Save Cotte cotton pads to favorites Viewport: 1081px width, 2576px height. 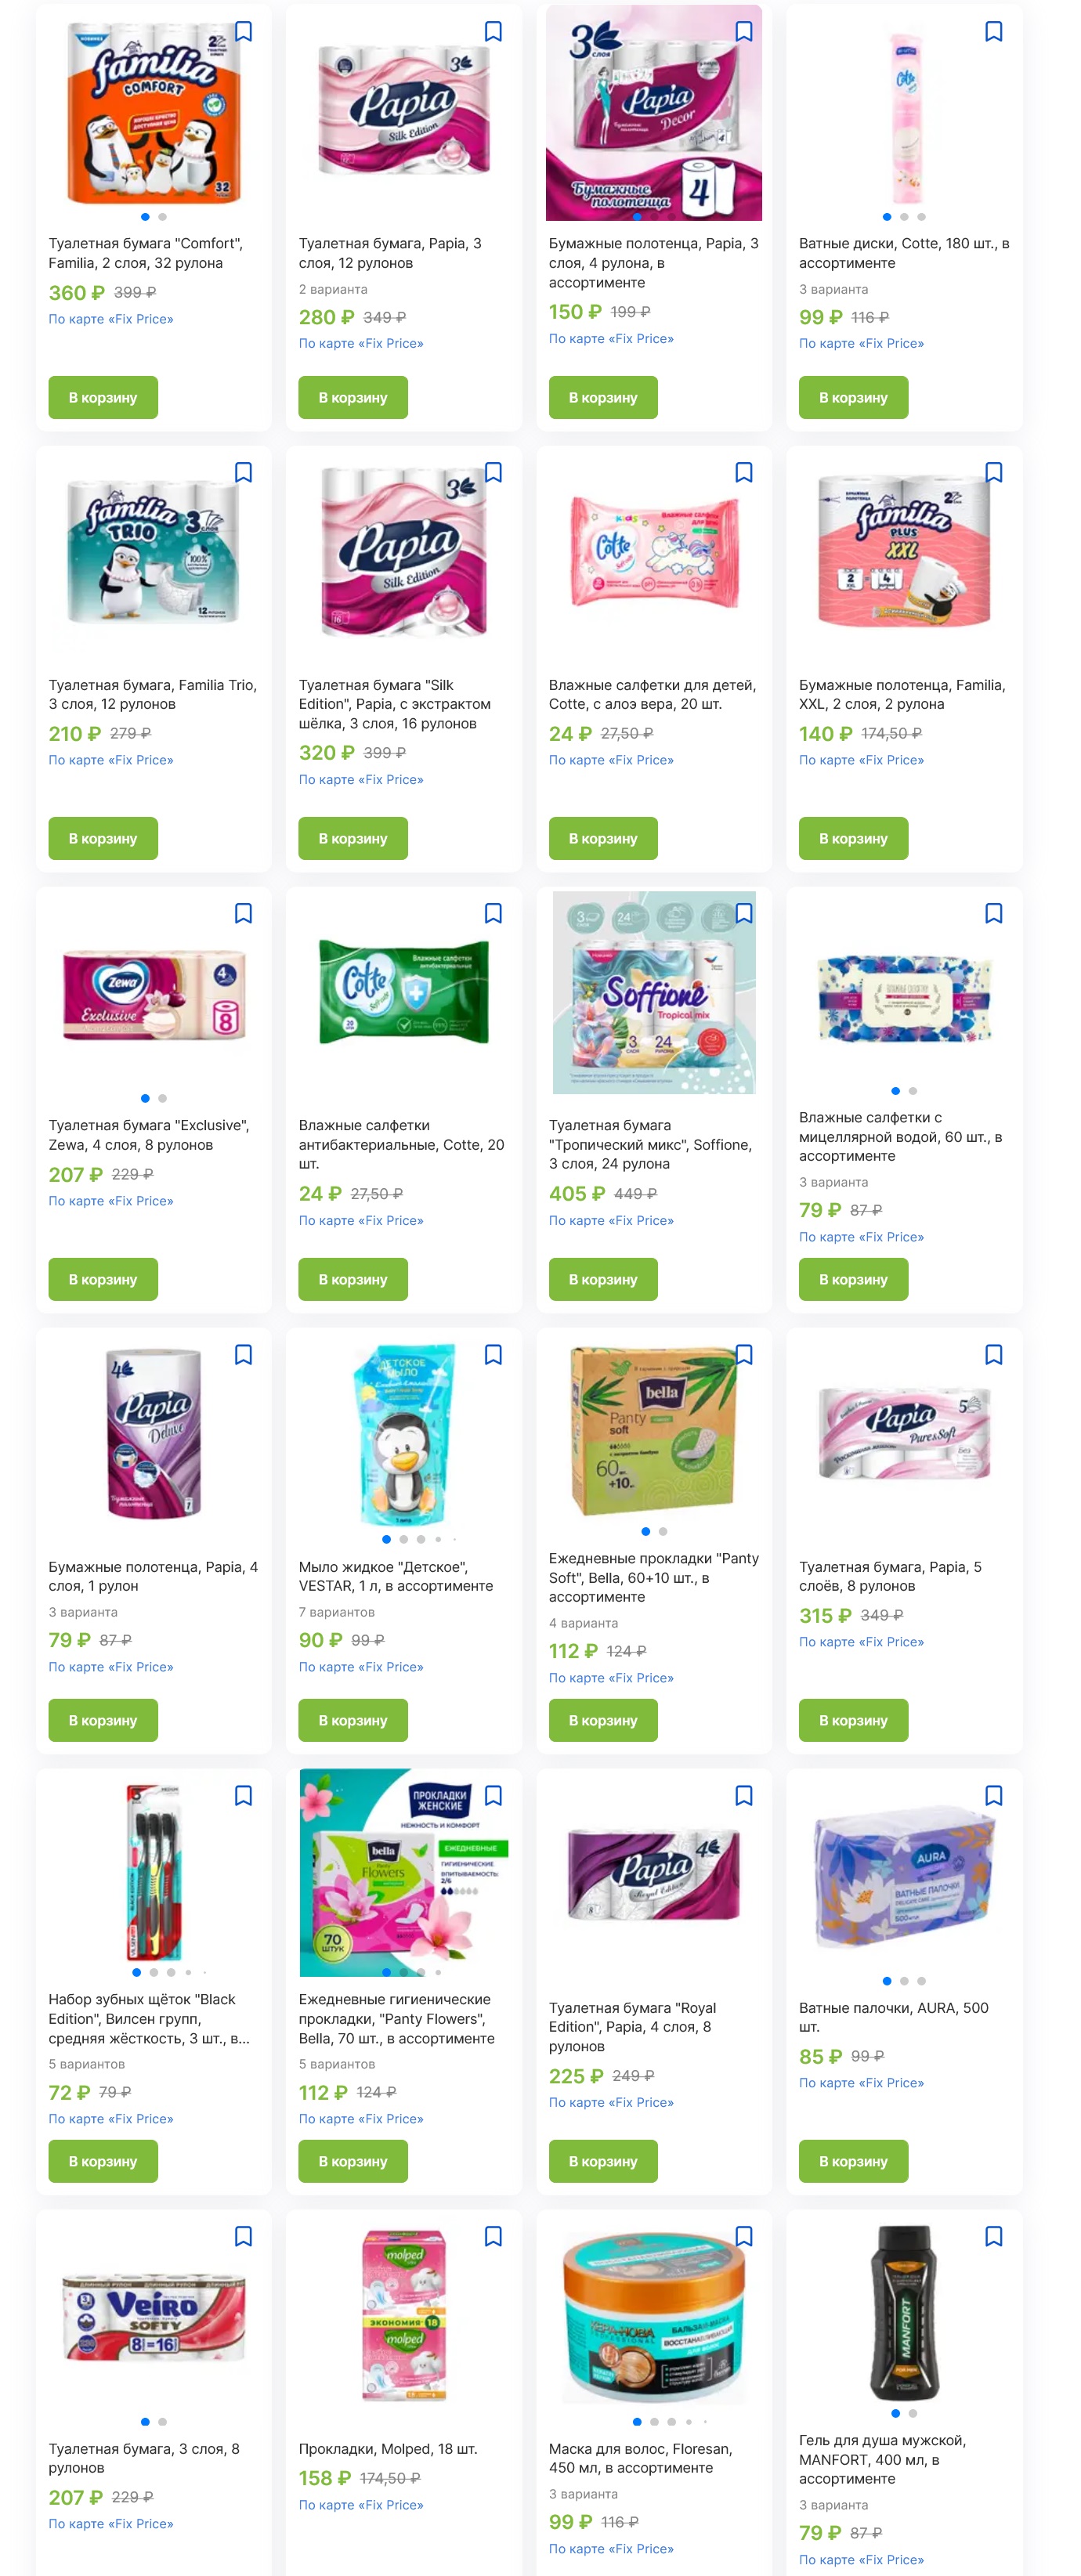click(x=993, y=32)
